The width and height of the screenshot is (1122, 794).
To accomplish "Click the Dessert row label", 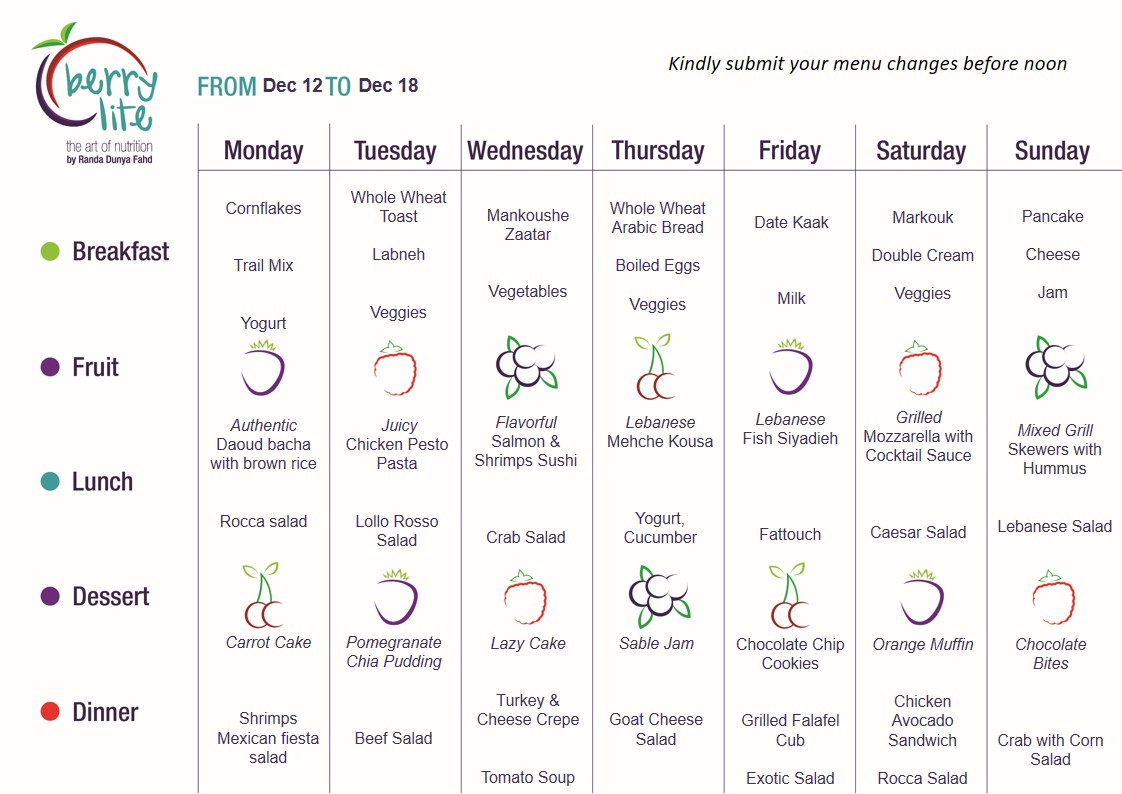I will pos(111,597).
